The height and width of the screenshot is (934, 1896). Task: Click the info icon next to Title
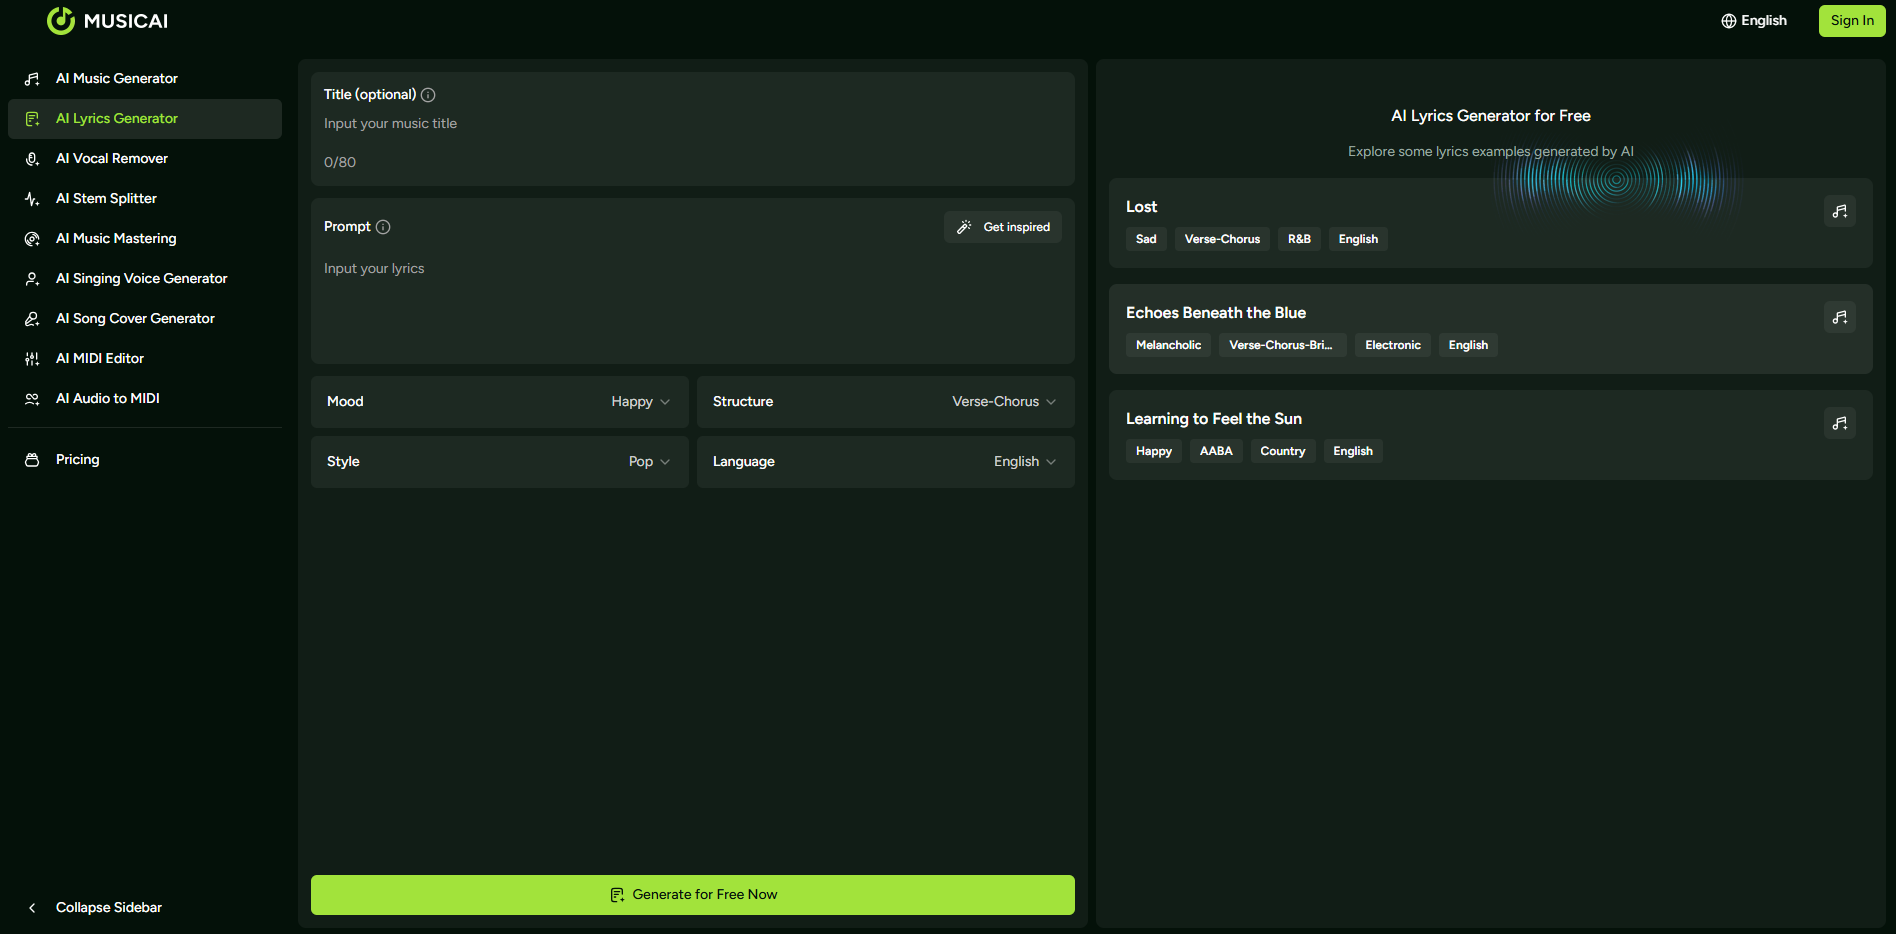coord(428,95)
